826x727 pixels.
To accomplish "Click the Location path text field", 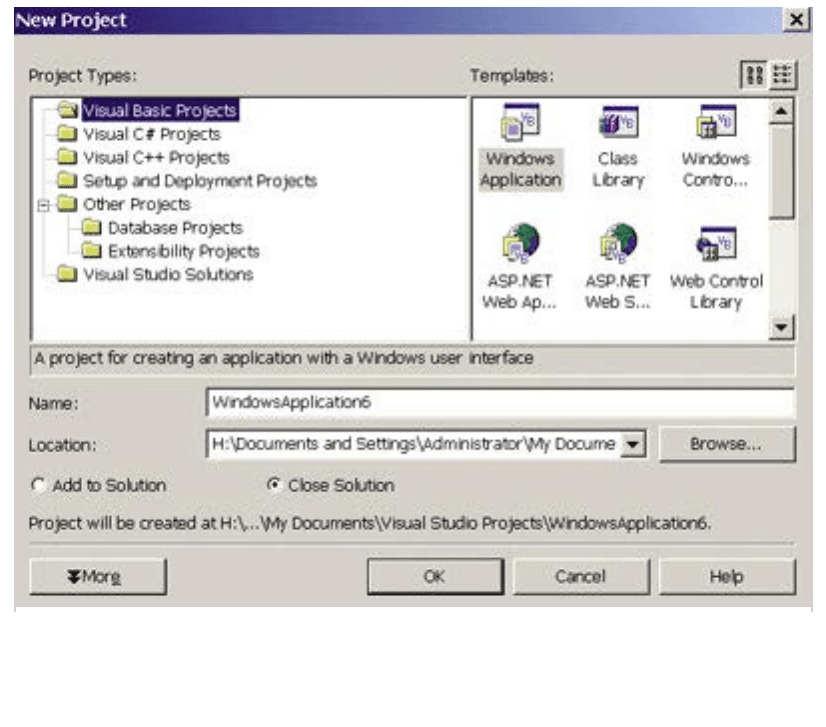I will (414, 444).
